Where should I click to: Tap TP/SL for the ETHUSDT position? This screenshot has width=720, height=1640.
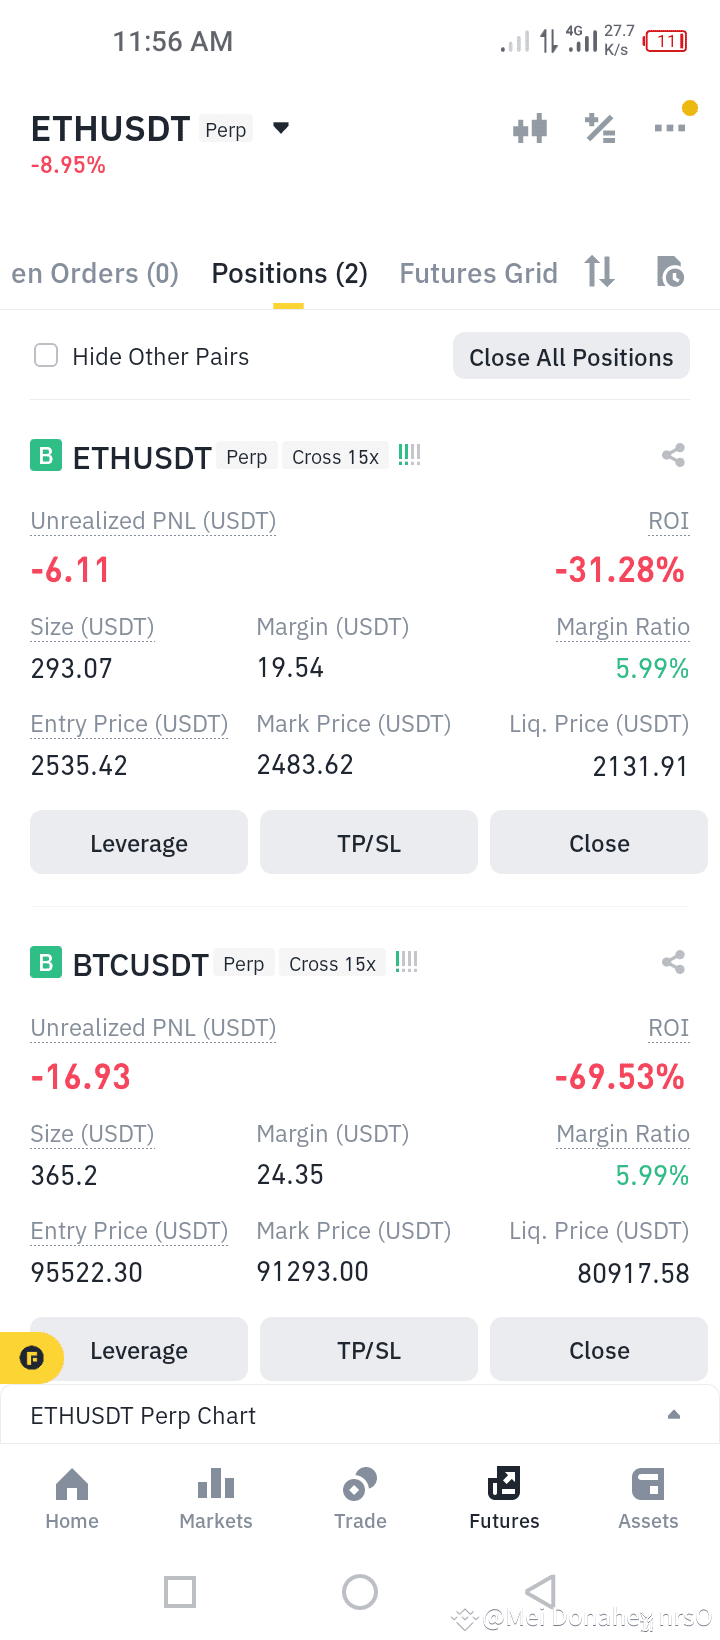[x=369, y=842]
